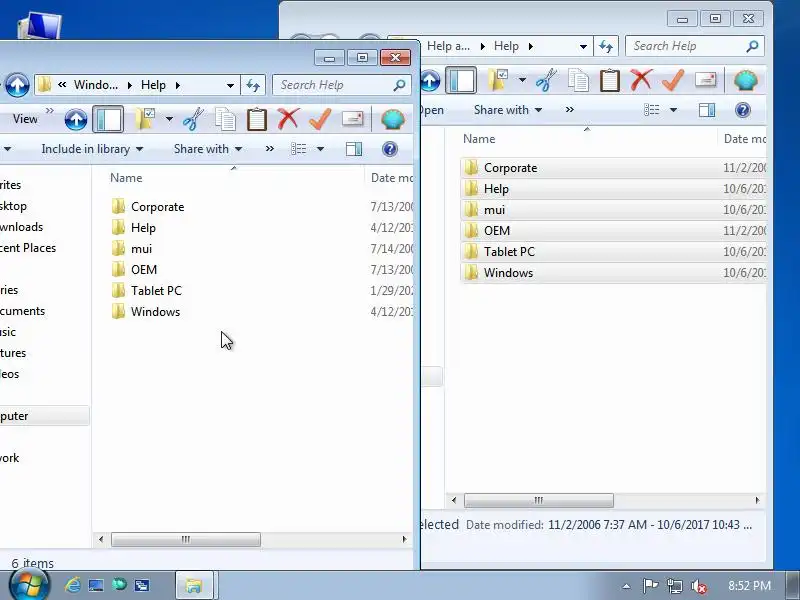Click horizontal scrollbar thumb in front window
800x600 pixels.
(x=186, y=539)
